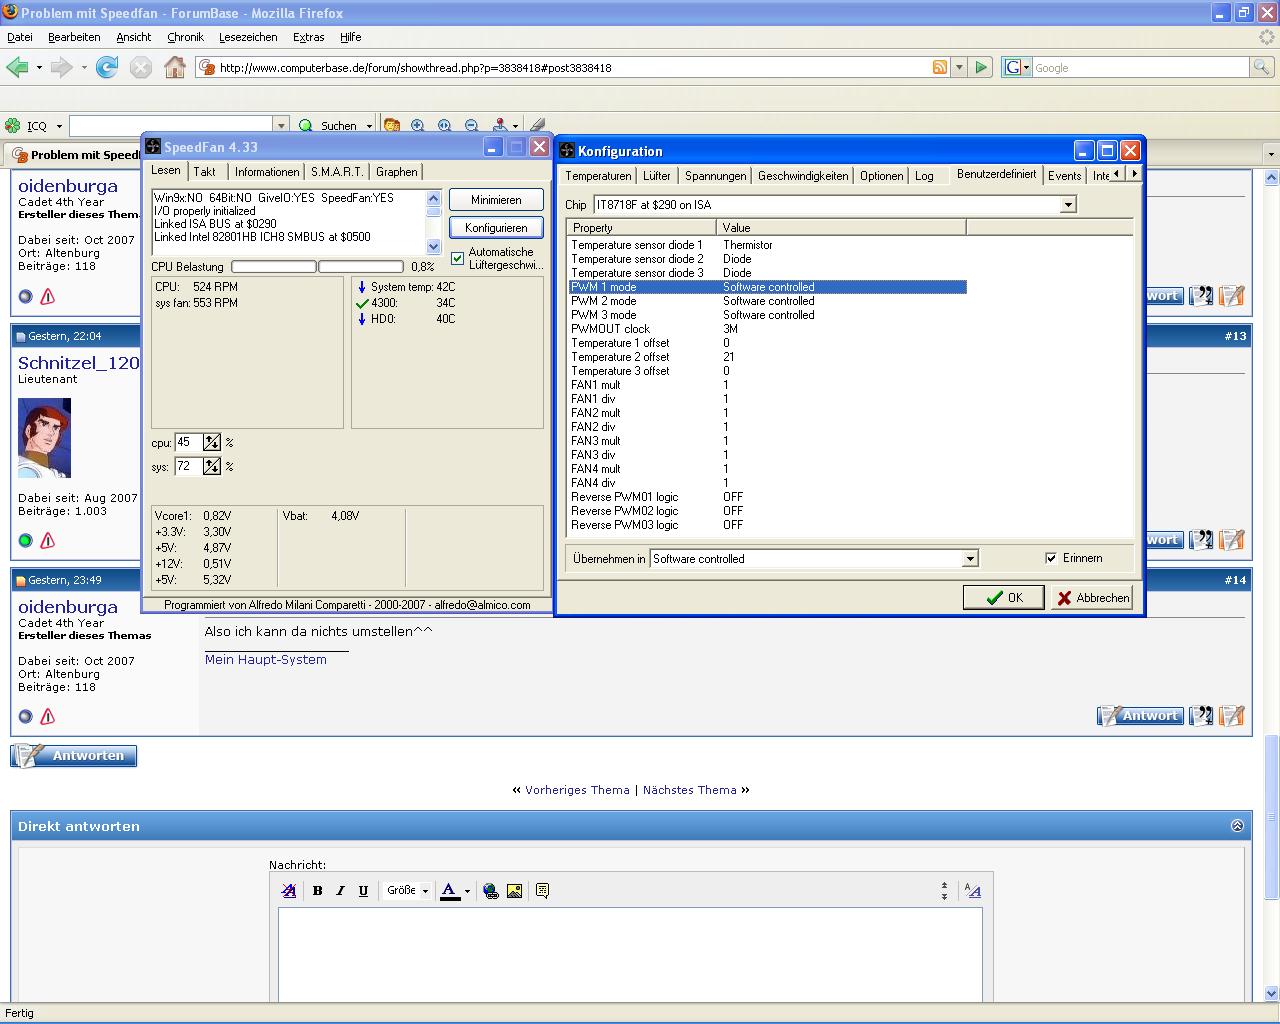Click the OK button in Konfiguration
Viewport: 1280px width, 1024px height.
pos(1003,597)
